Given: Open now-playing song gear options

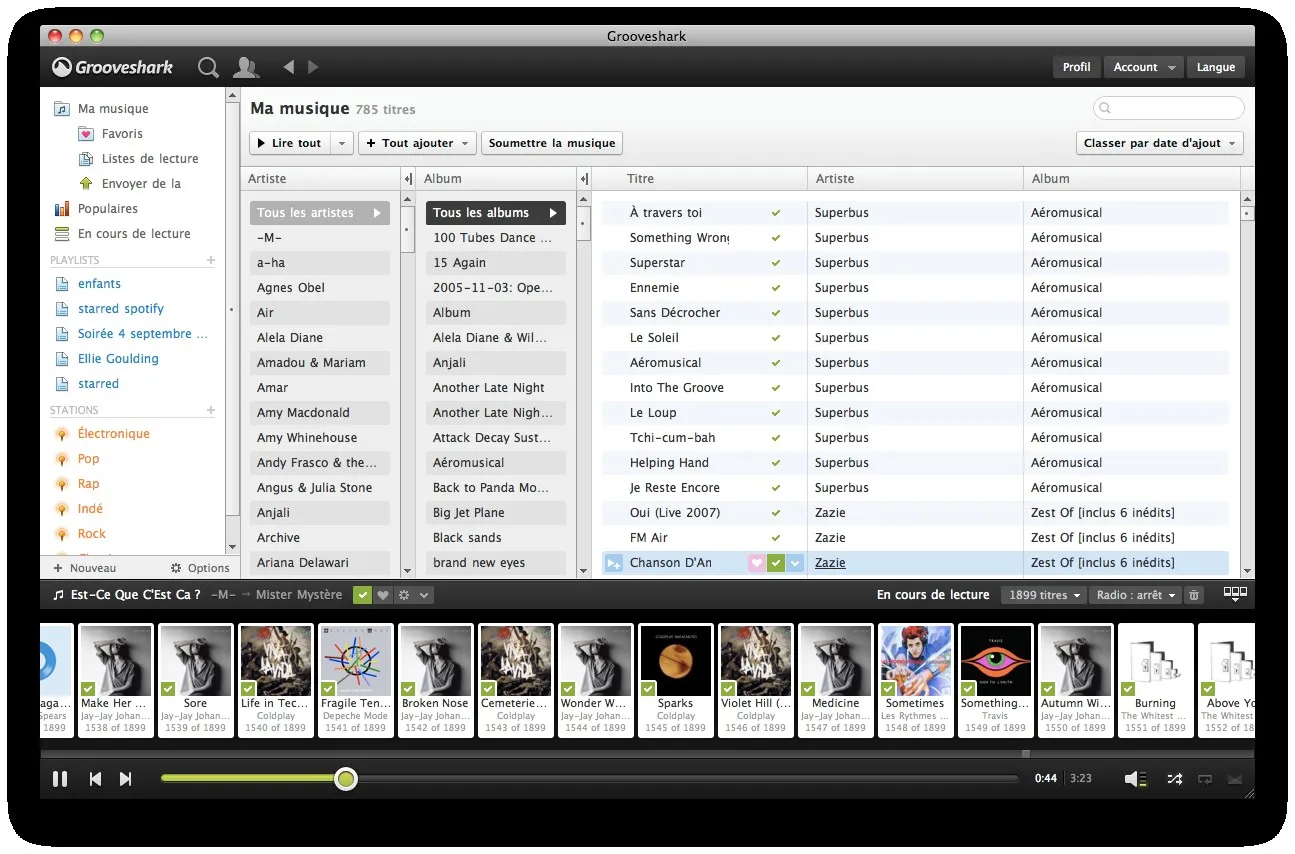Looking at the screenshot, I should pyautogui.click(x=404, y=595).
